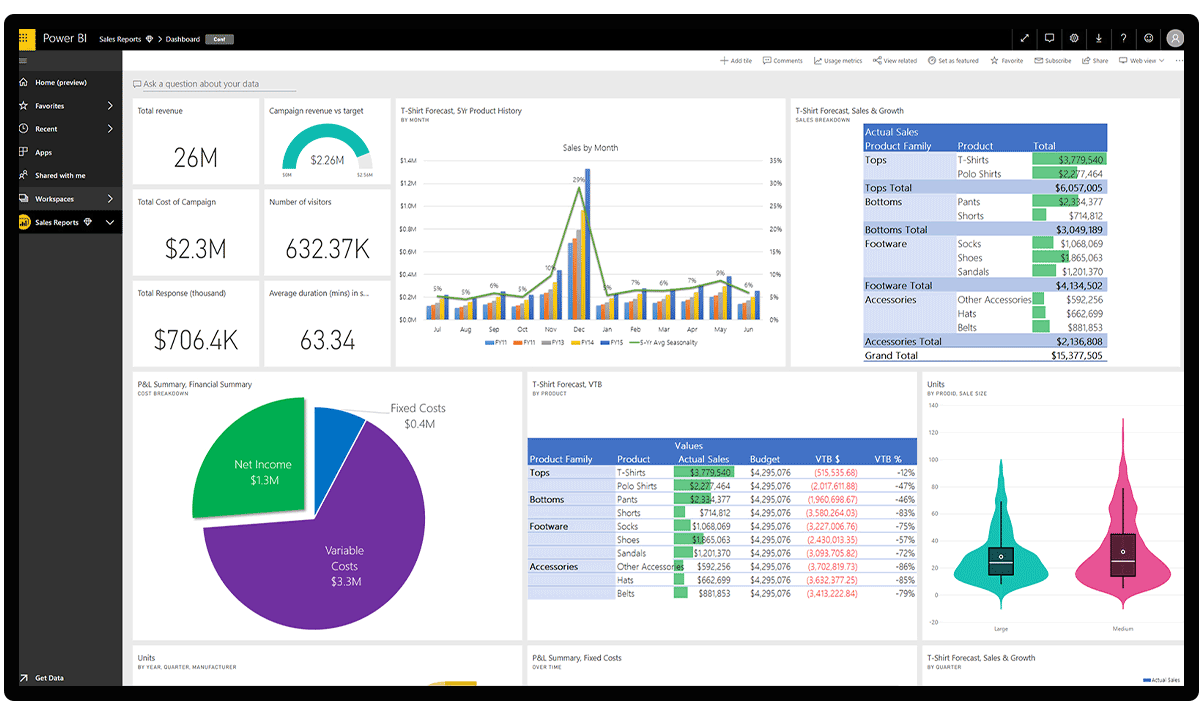Open the Usage metrics icon
1200x715 pixels.
click(837, 60)
